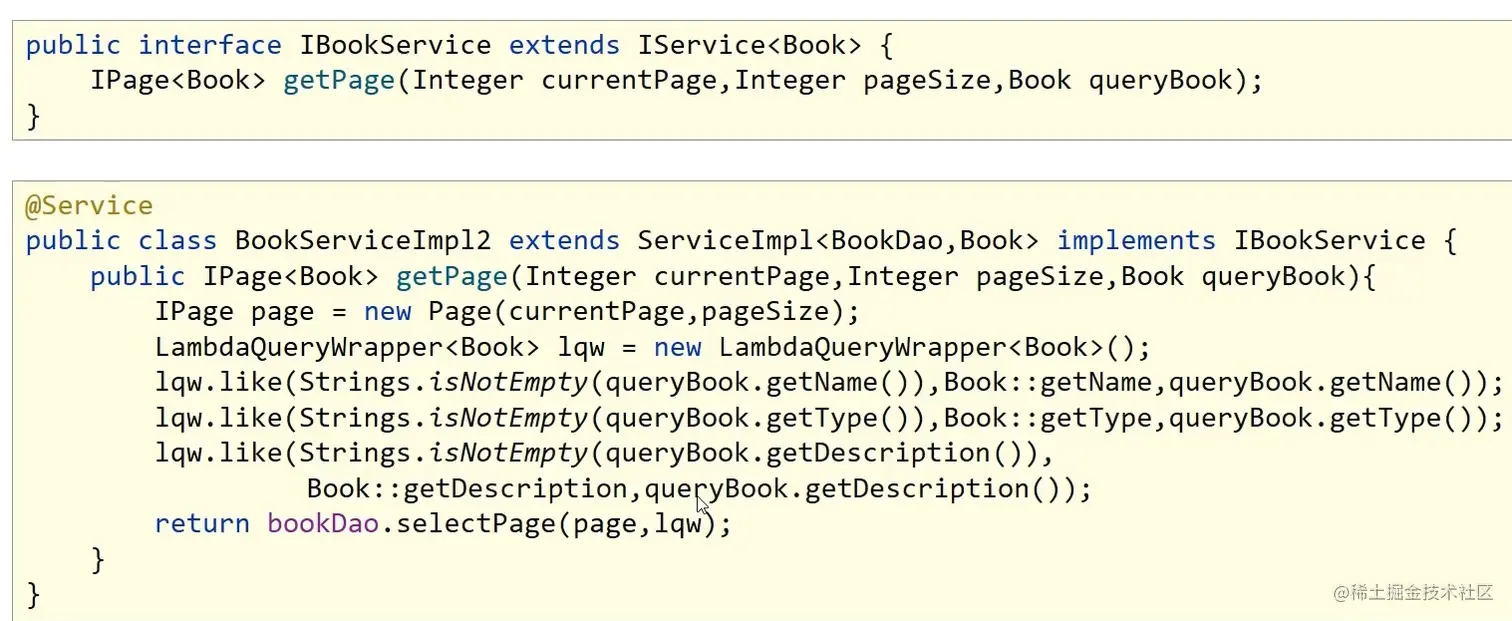Click the Book::getName method reference
This screenshot has width=1512, height=621.
(1048, 383)
